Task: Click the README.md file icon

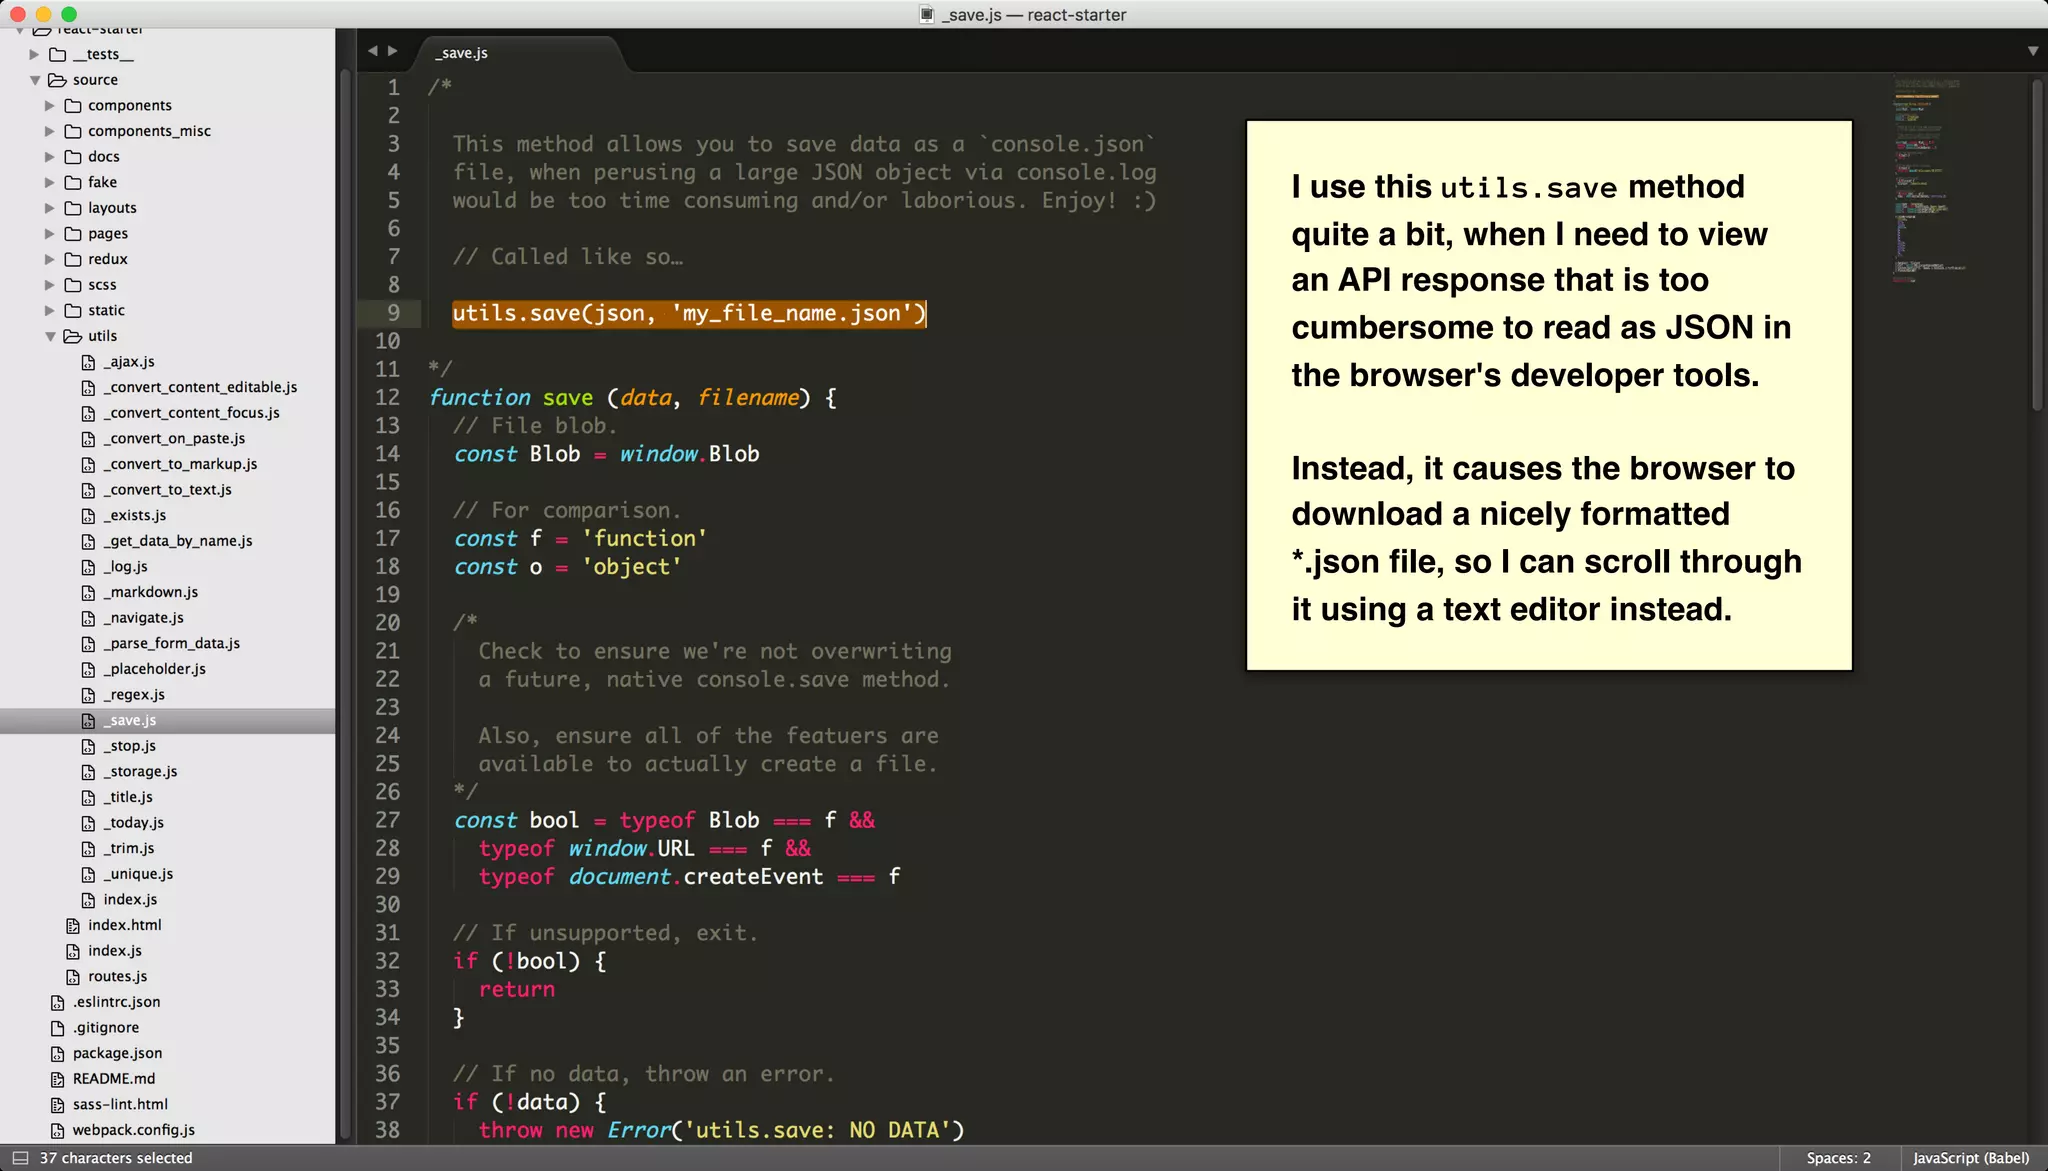Action: (58, 1079)
